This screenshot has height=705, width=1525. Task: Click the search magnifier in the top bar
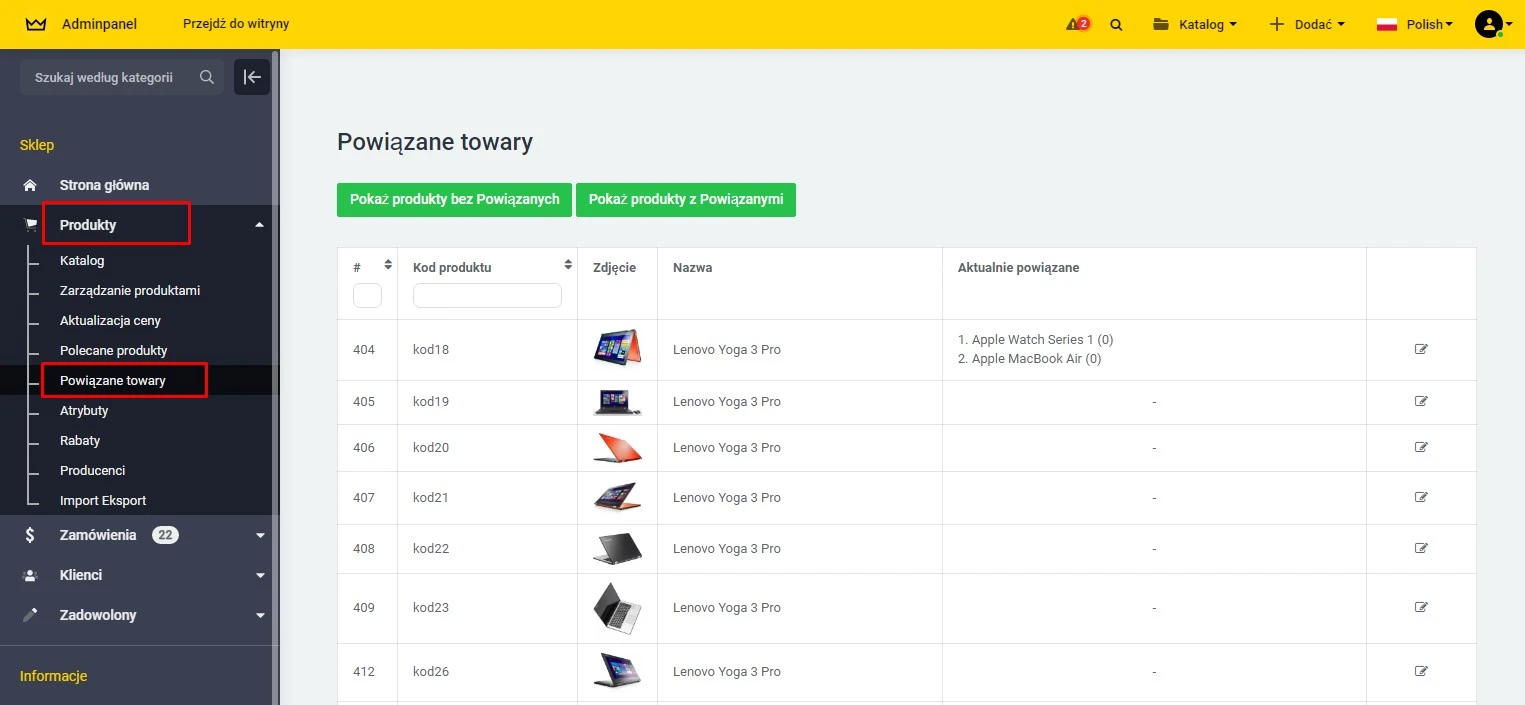click(x=1116, y=24)
